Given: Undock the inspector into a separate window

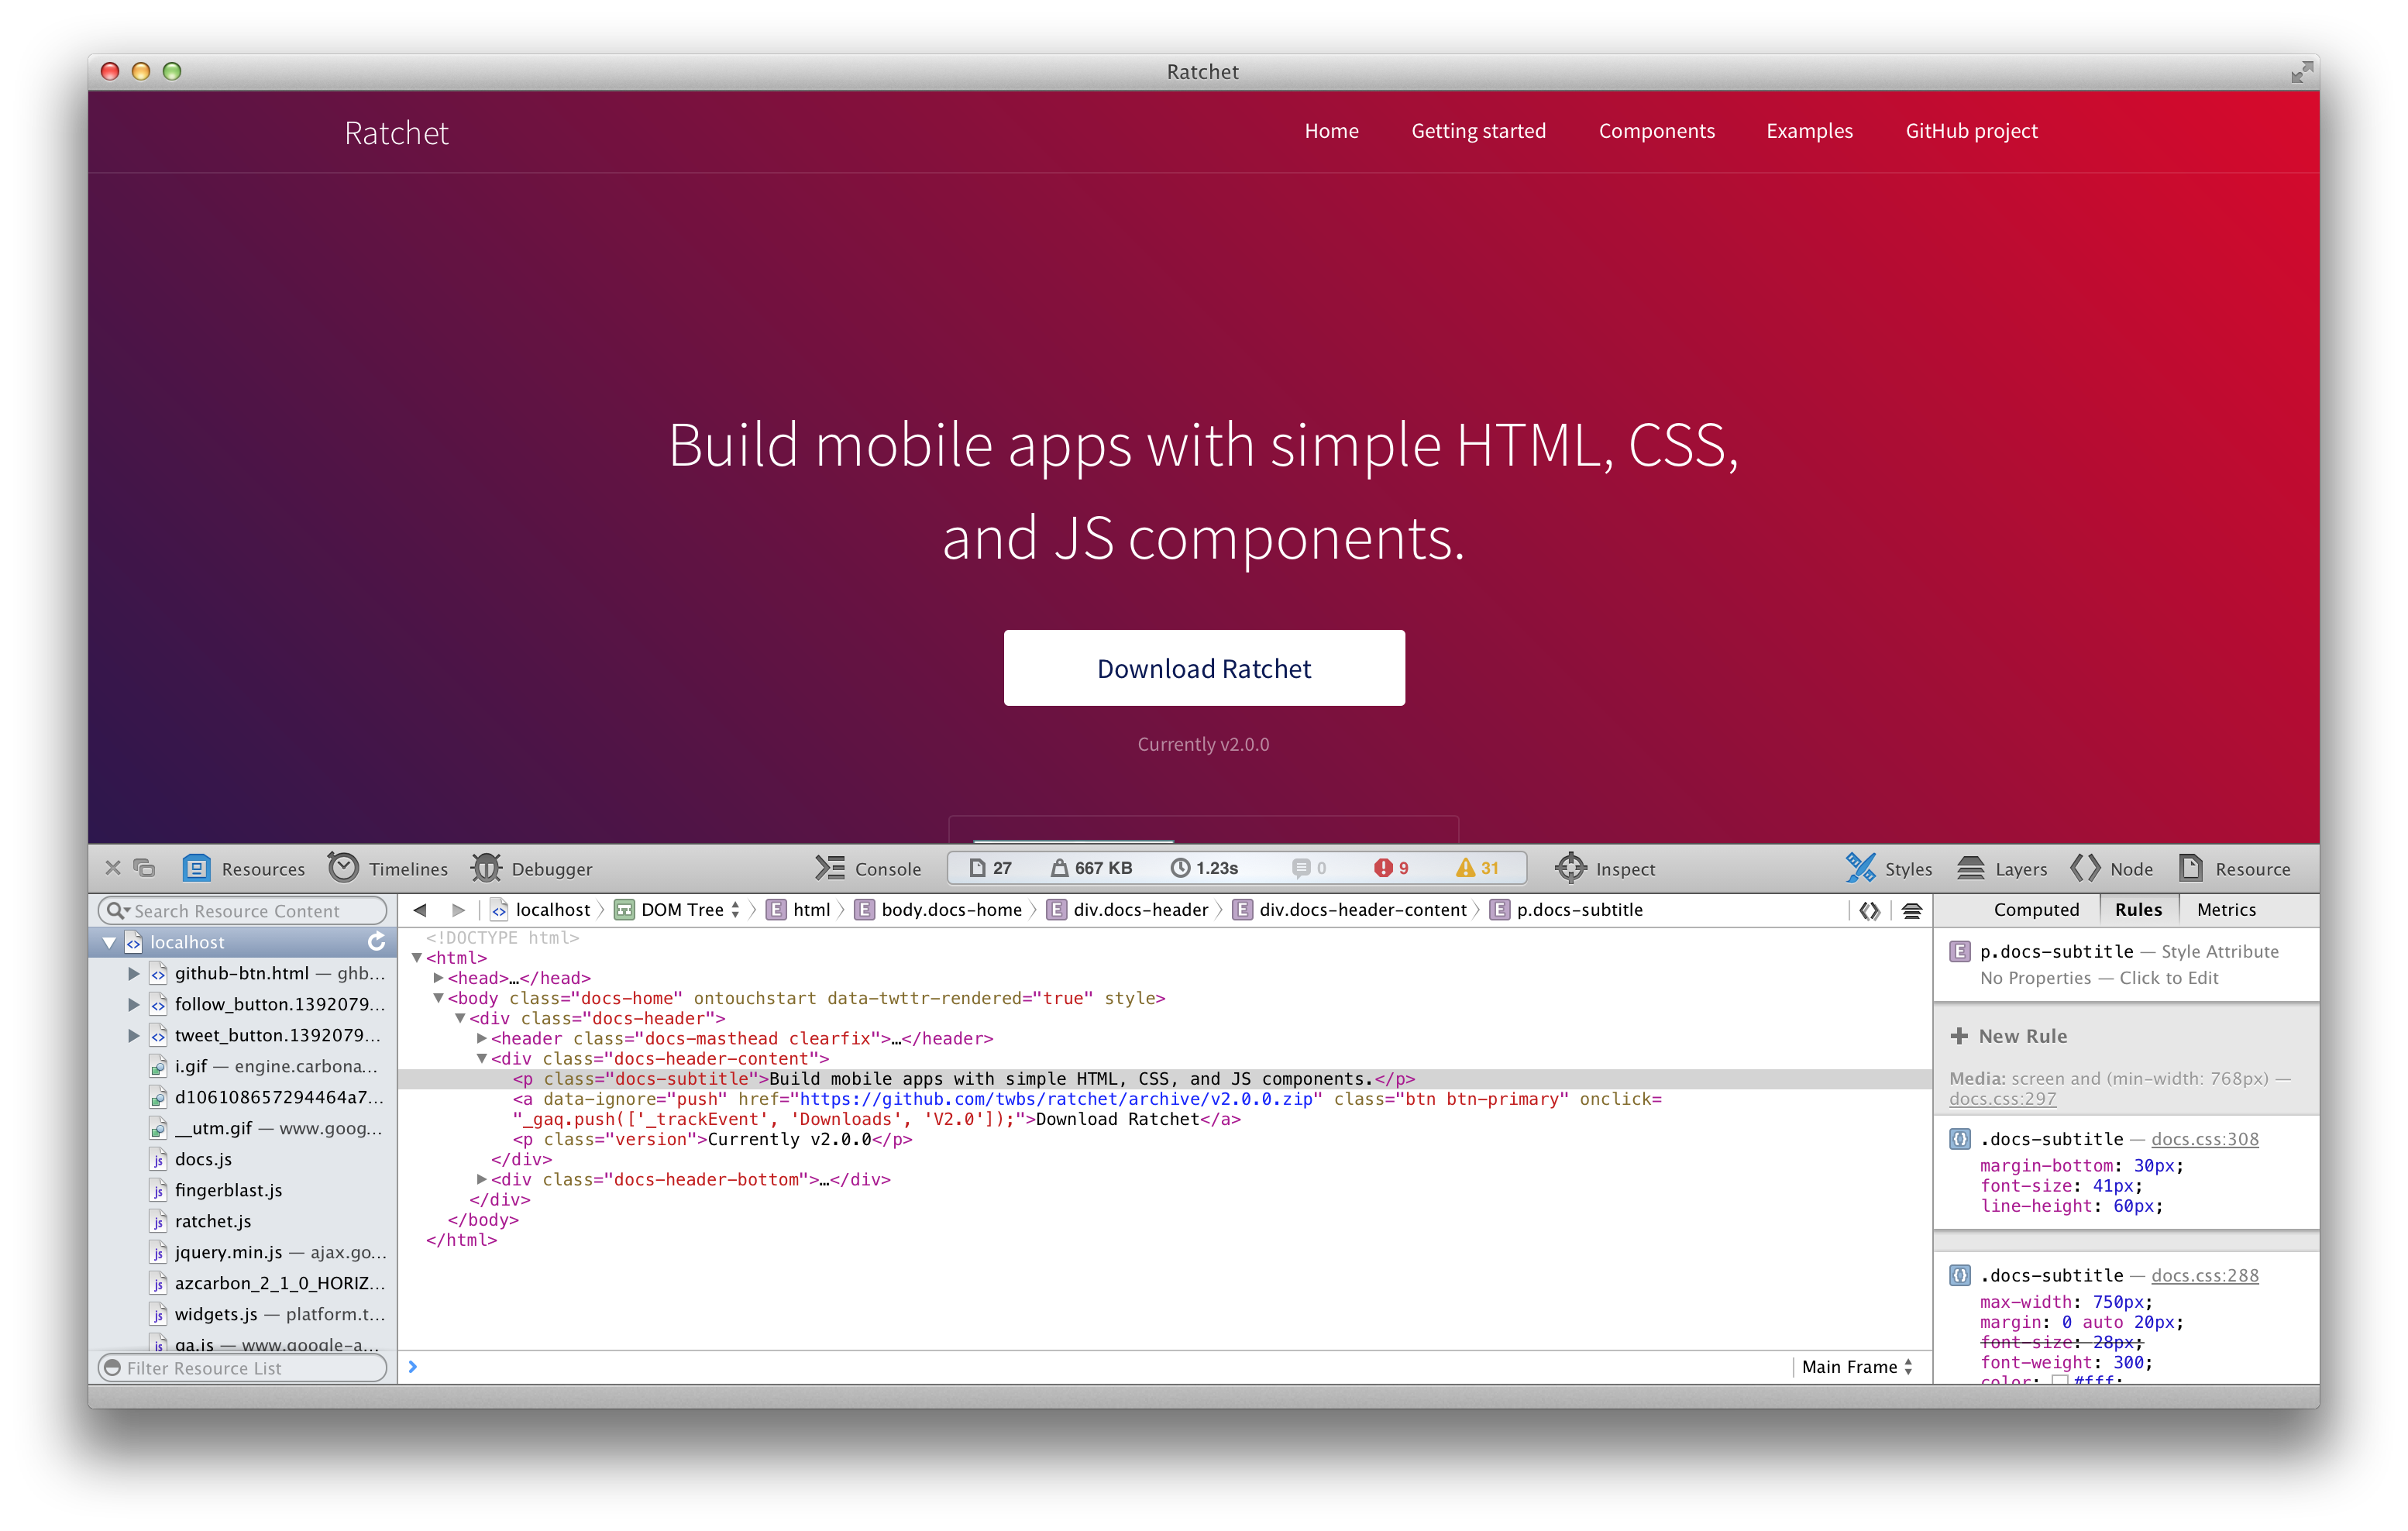Looking at the screenshot, I should [x=145, y=868].
